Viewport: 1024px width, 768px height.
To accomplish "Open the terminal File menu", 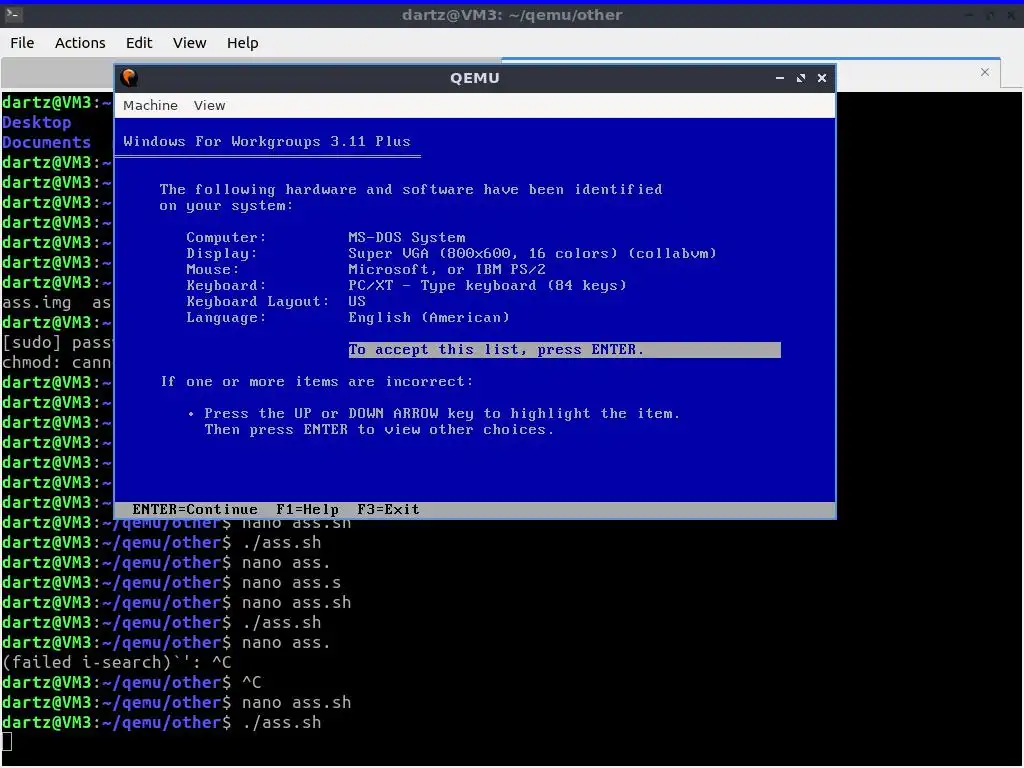I will (x=22, y=43).
